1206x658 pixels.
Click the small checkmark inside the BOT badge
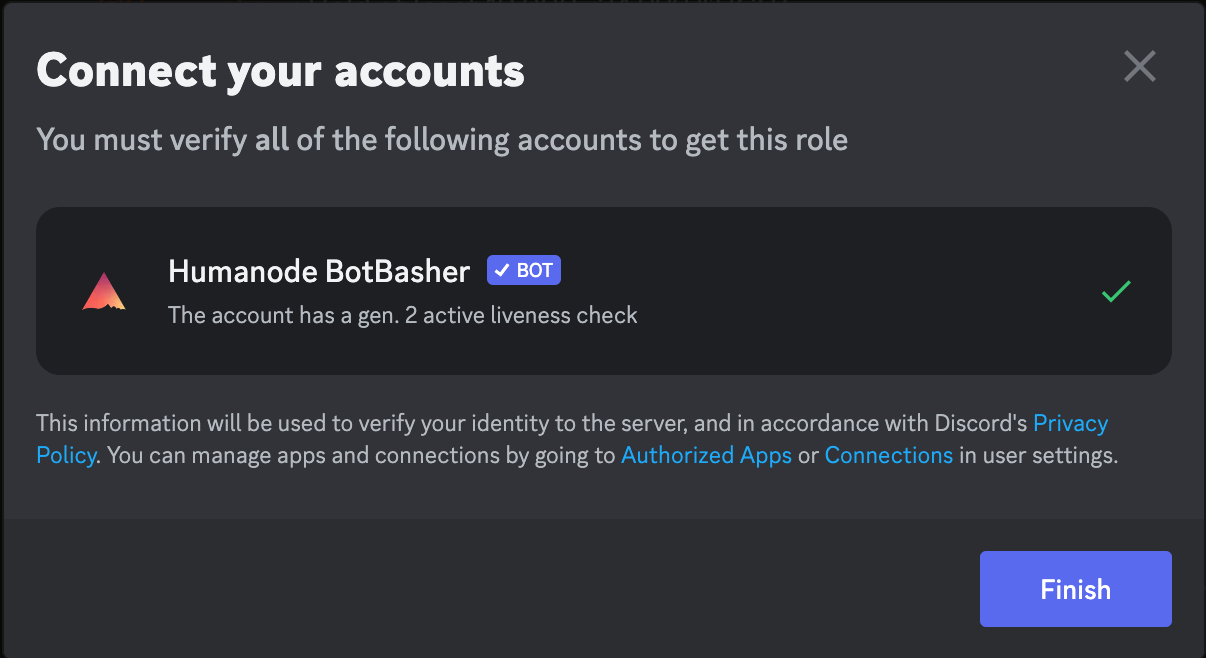point(502,271)
